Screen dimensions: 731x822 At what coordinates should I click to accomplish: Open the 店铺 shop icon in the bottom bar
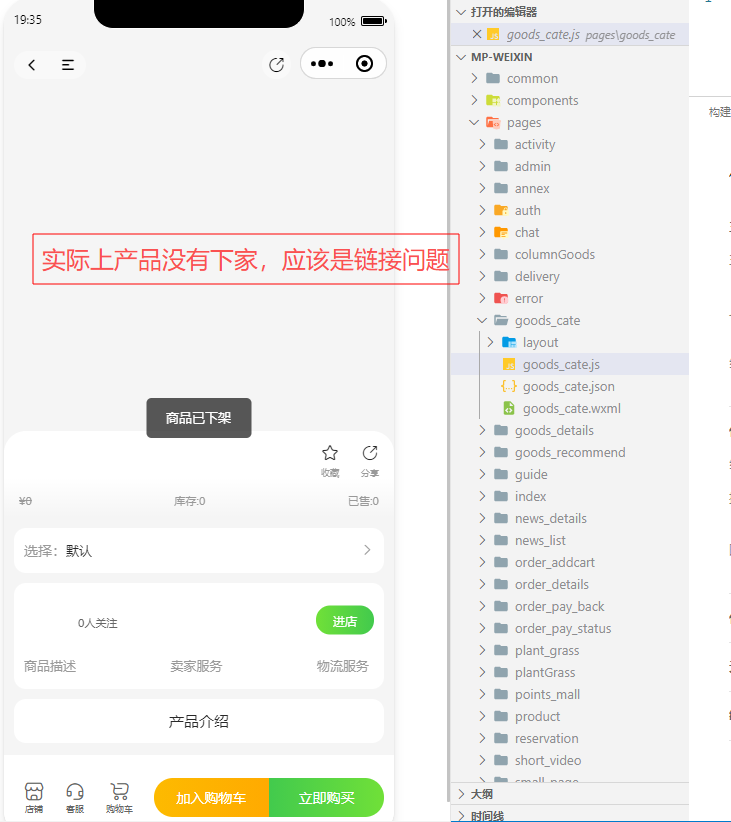[34, 798]
